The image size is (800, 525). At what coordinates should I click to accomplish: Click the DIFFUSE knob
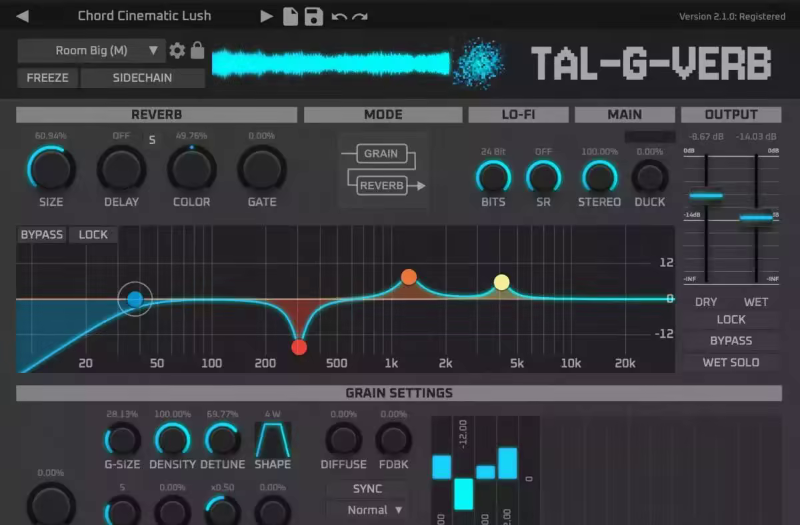343,440
